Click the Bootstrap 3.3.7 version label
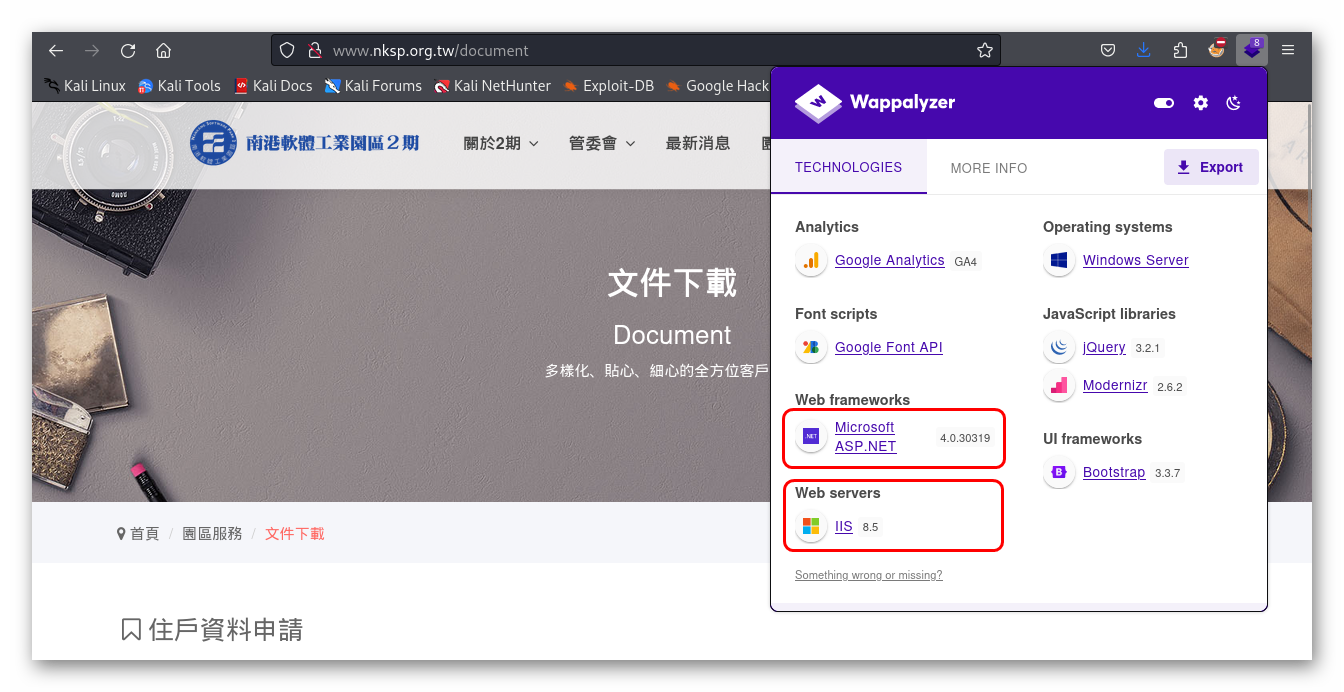Image resolution: width=1344 pixels, height=692 pixels. tap(1167, 473)
